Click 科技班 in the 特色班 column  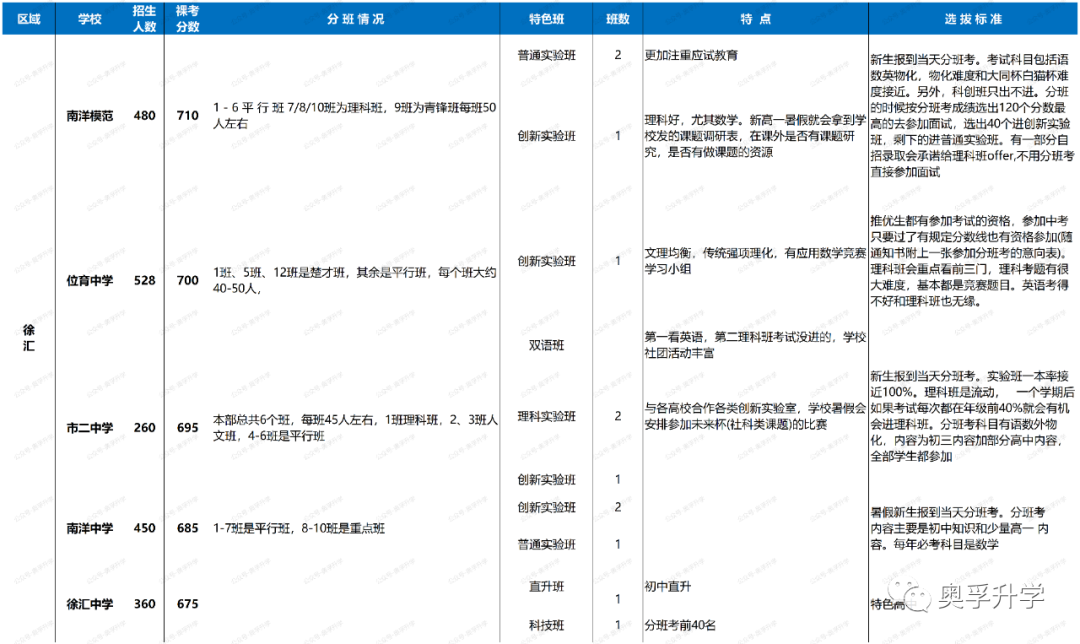[546, 625]
